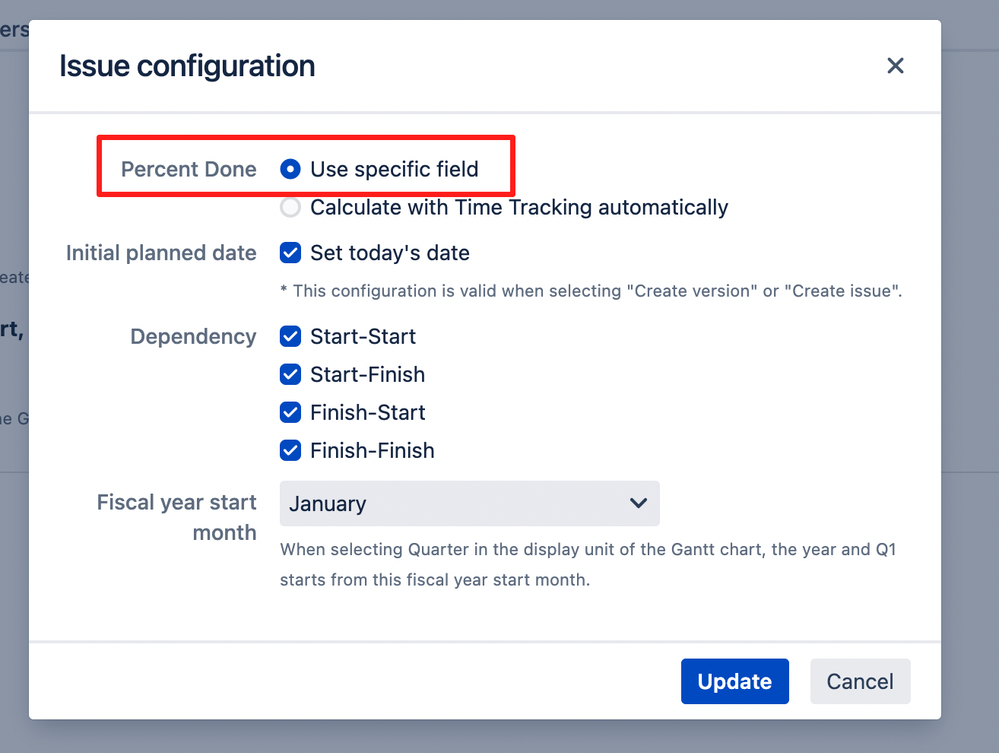Click the Update button
The width and height of the screenshot is (999, 753).
(x=734, y=681)
